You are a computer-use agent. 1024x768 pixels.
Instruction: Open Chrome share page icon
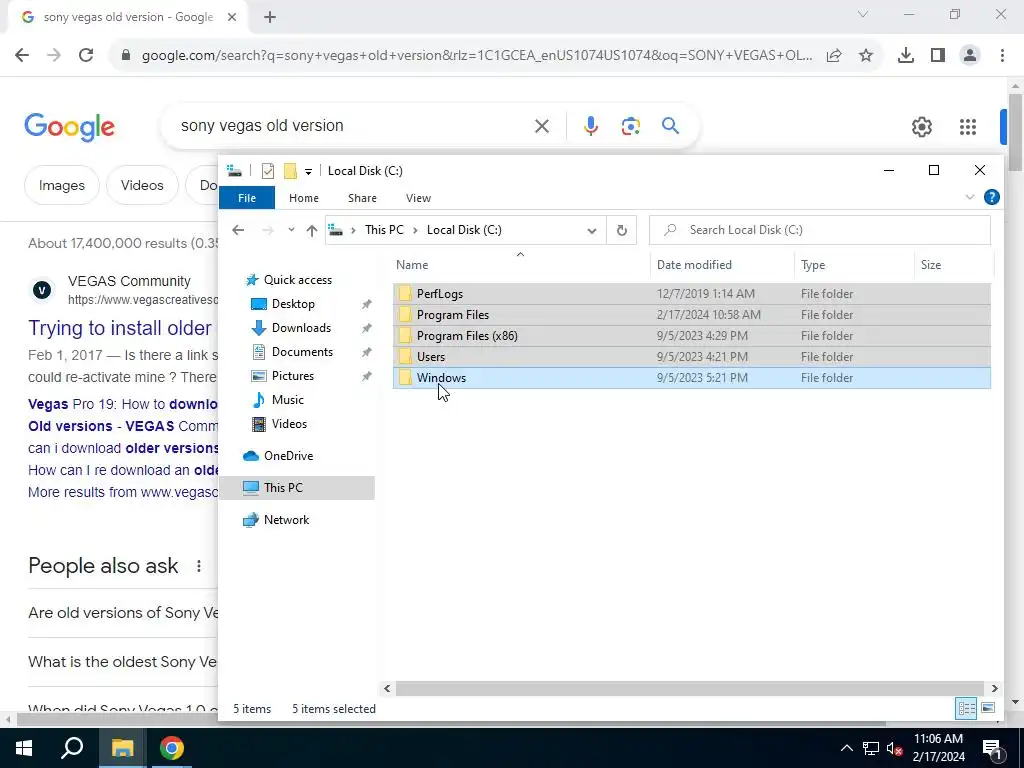[x=834, y=56]
